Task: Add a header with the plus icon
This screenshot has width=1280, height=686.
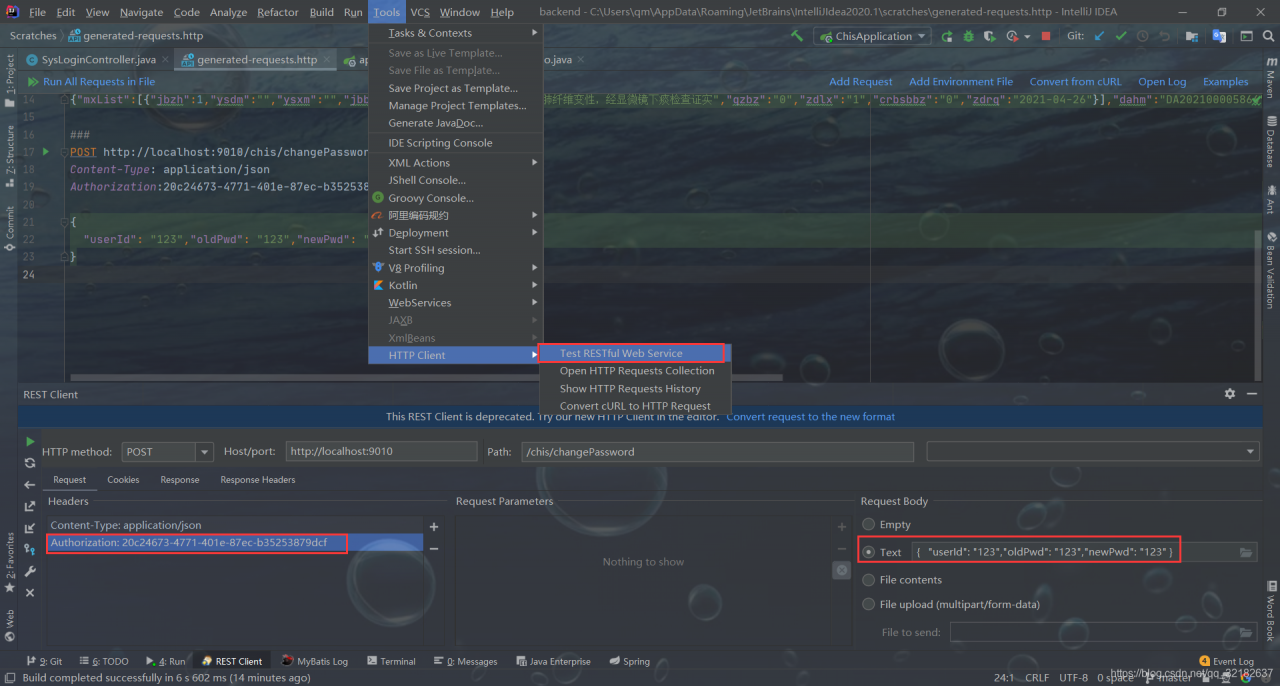Action: coord(434,527)
